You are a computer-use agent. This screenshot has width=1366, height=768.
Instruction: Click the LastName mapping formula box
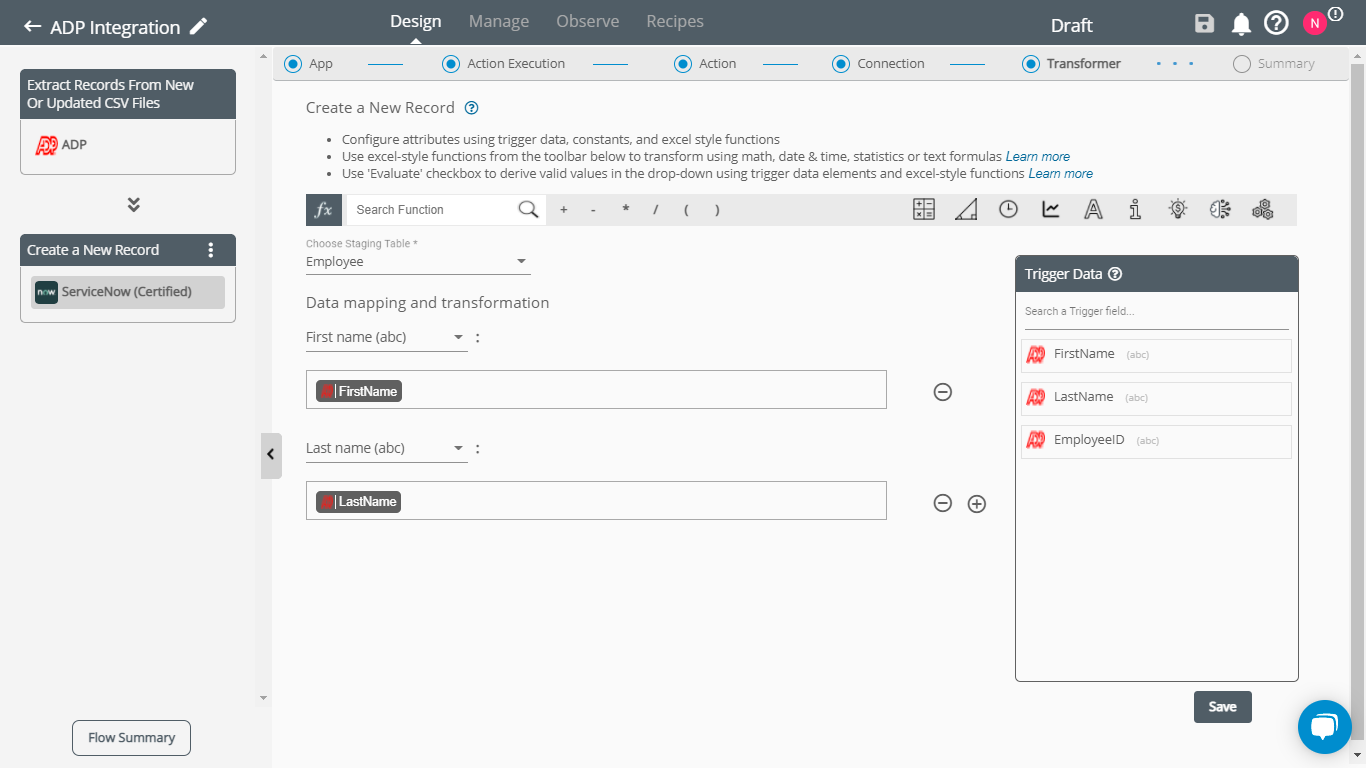(x=596, y=500)
